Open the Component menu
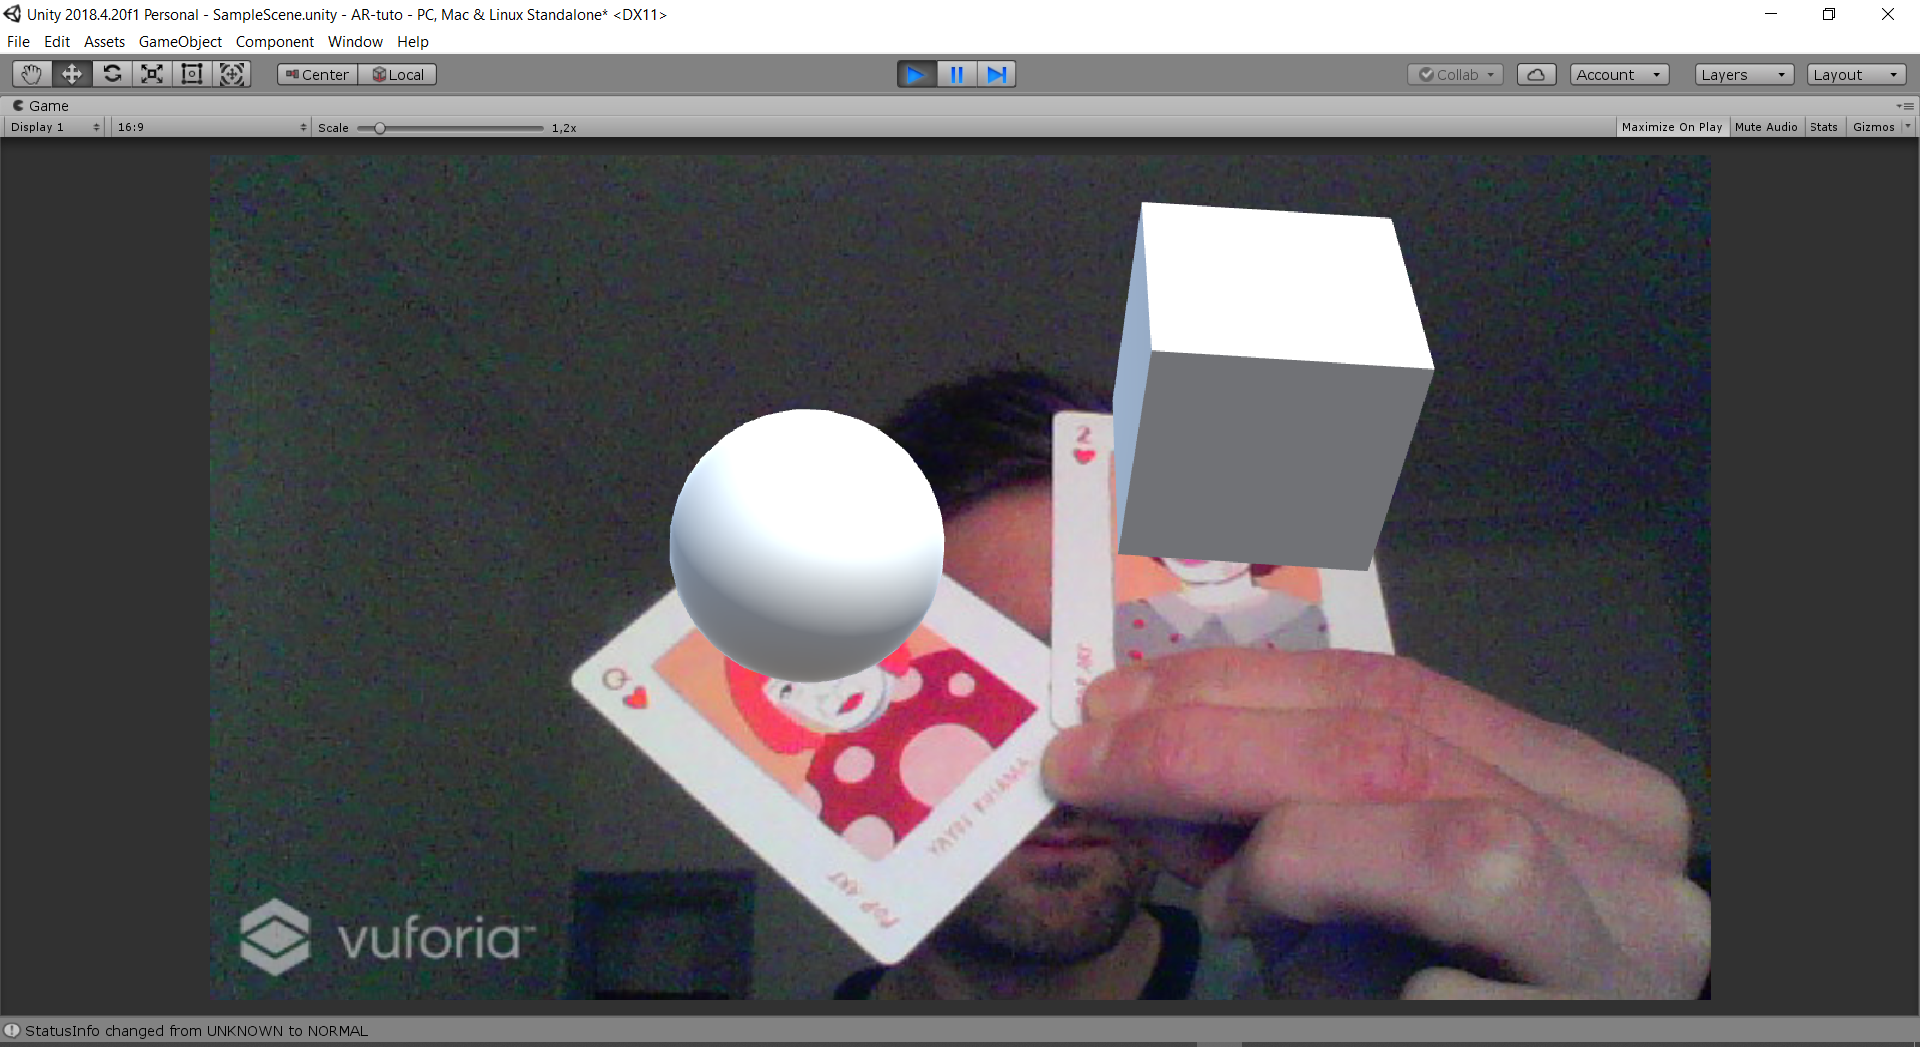 [x=274, y=42]
